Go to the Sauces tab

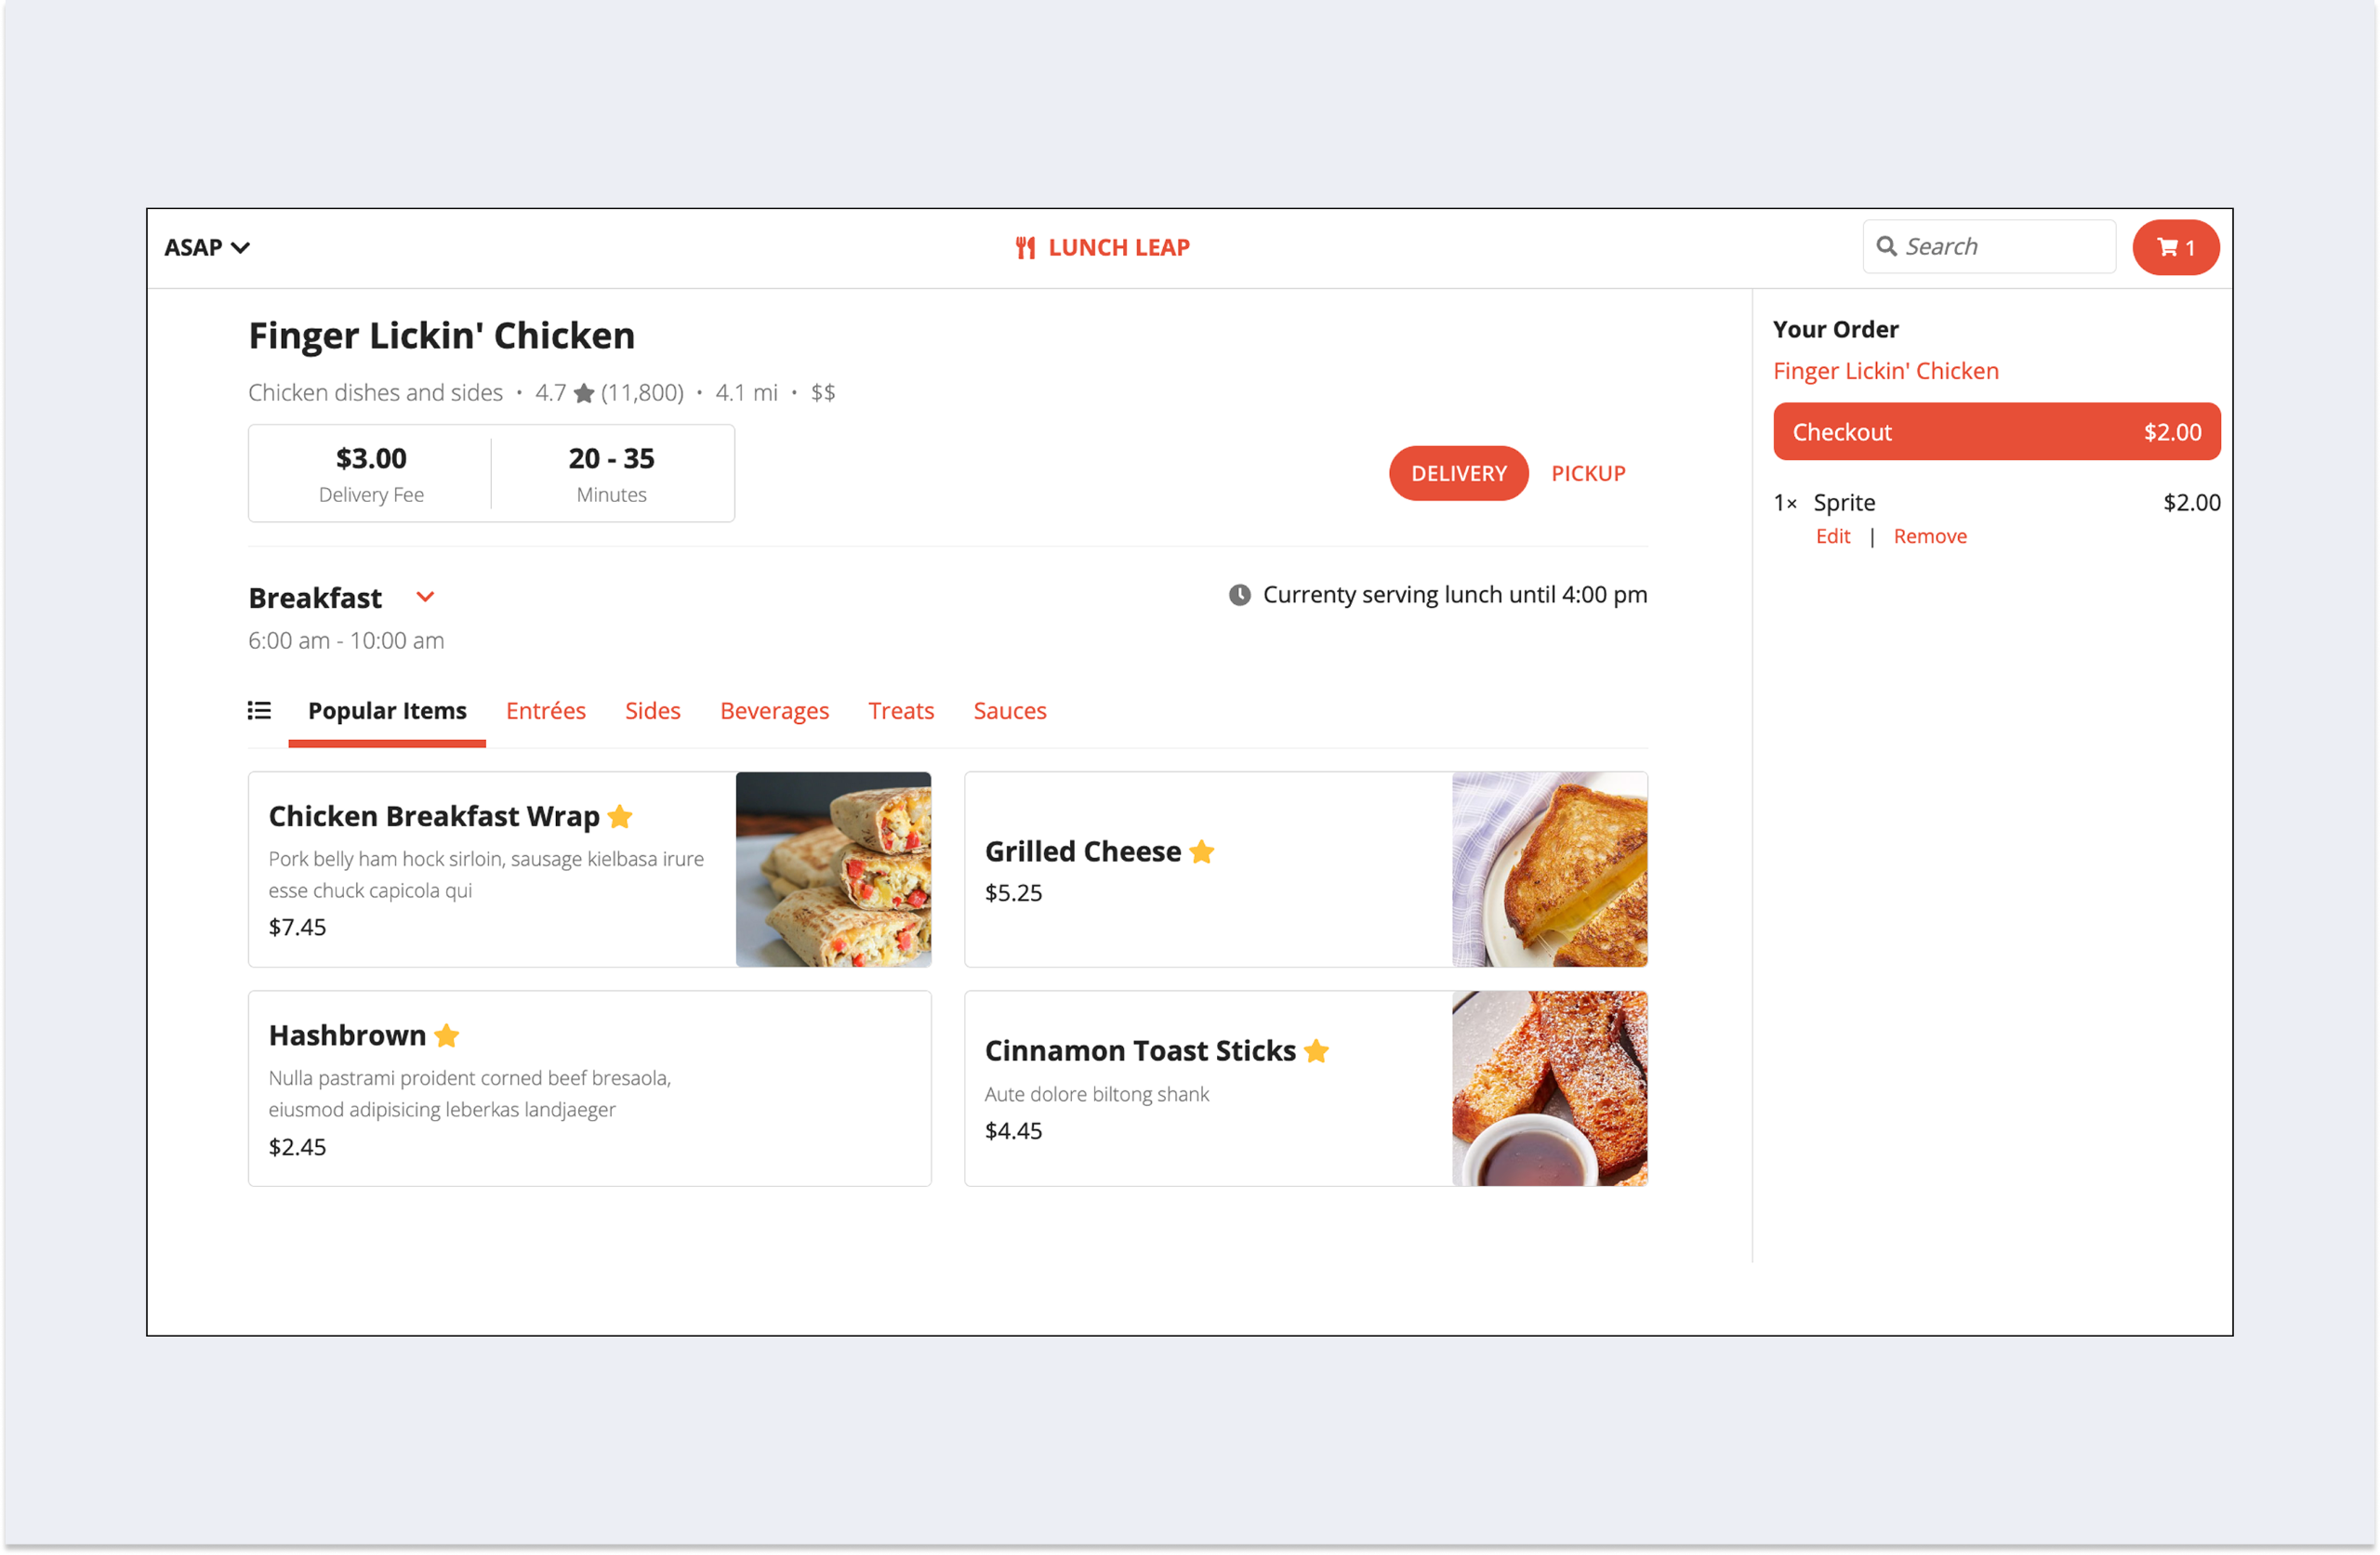pos(1010,711)
